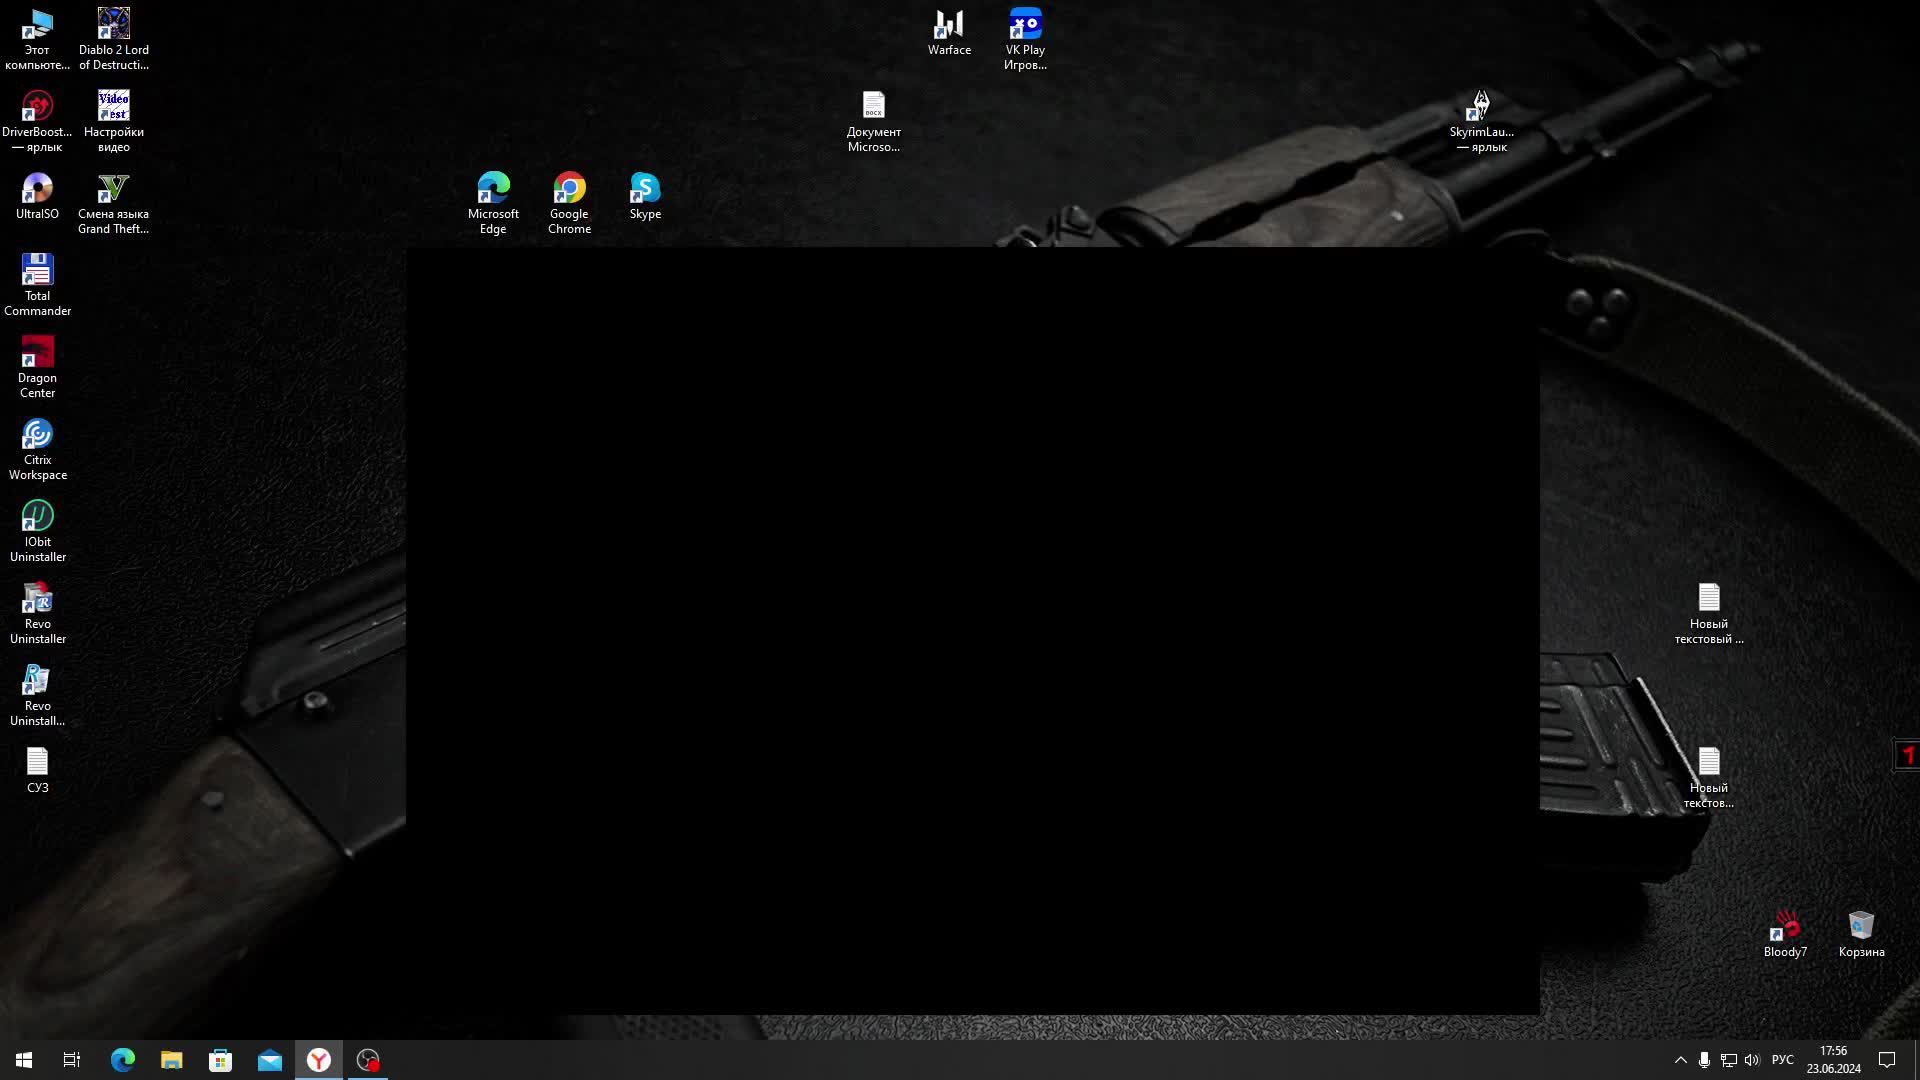Select the Корзина recycle bin icon

[x=1861, y=934]
